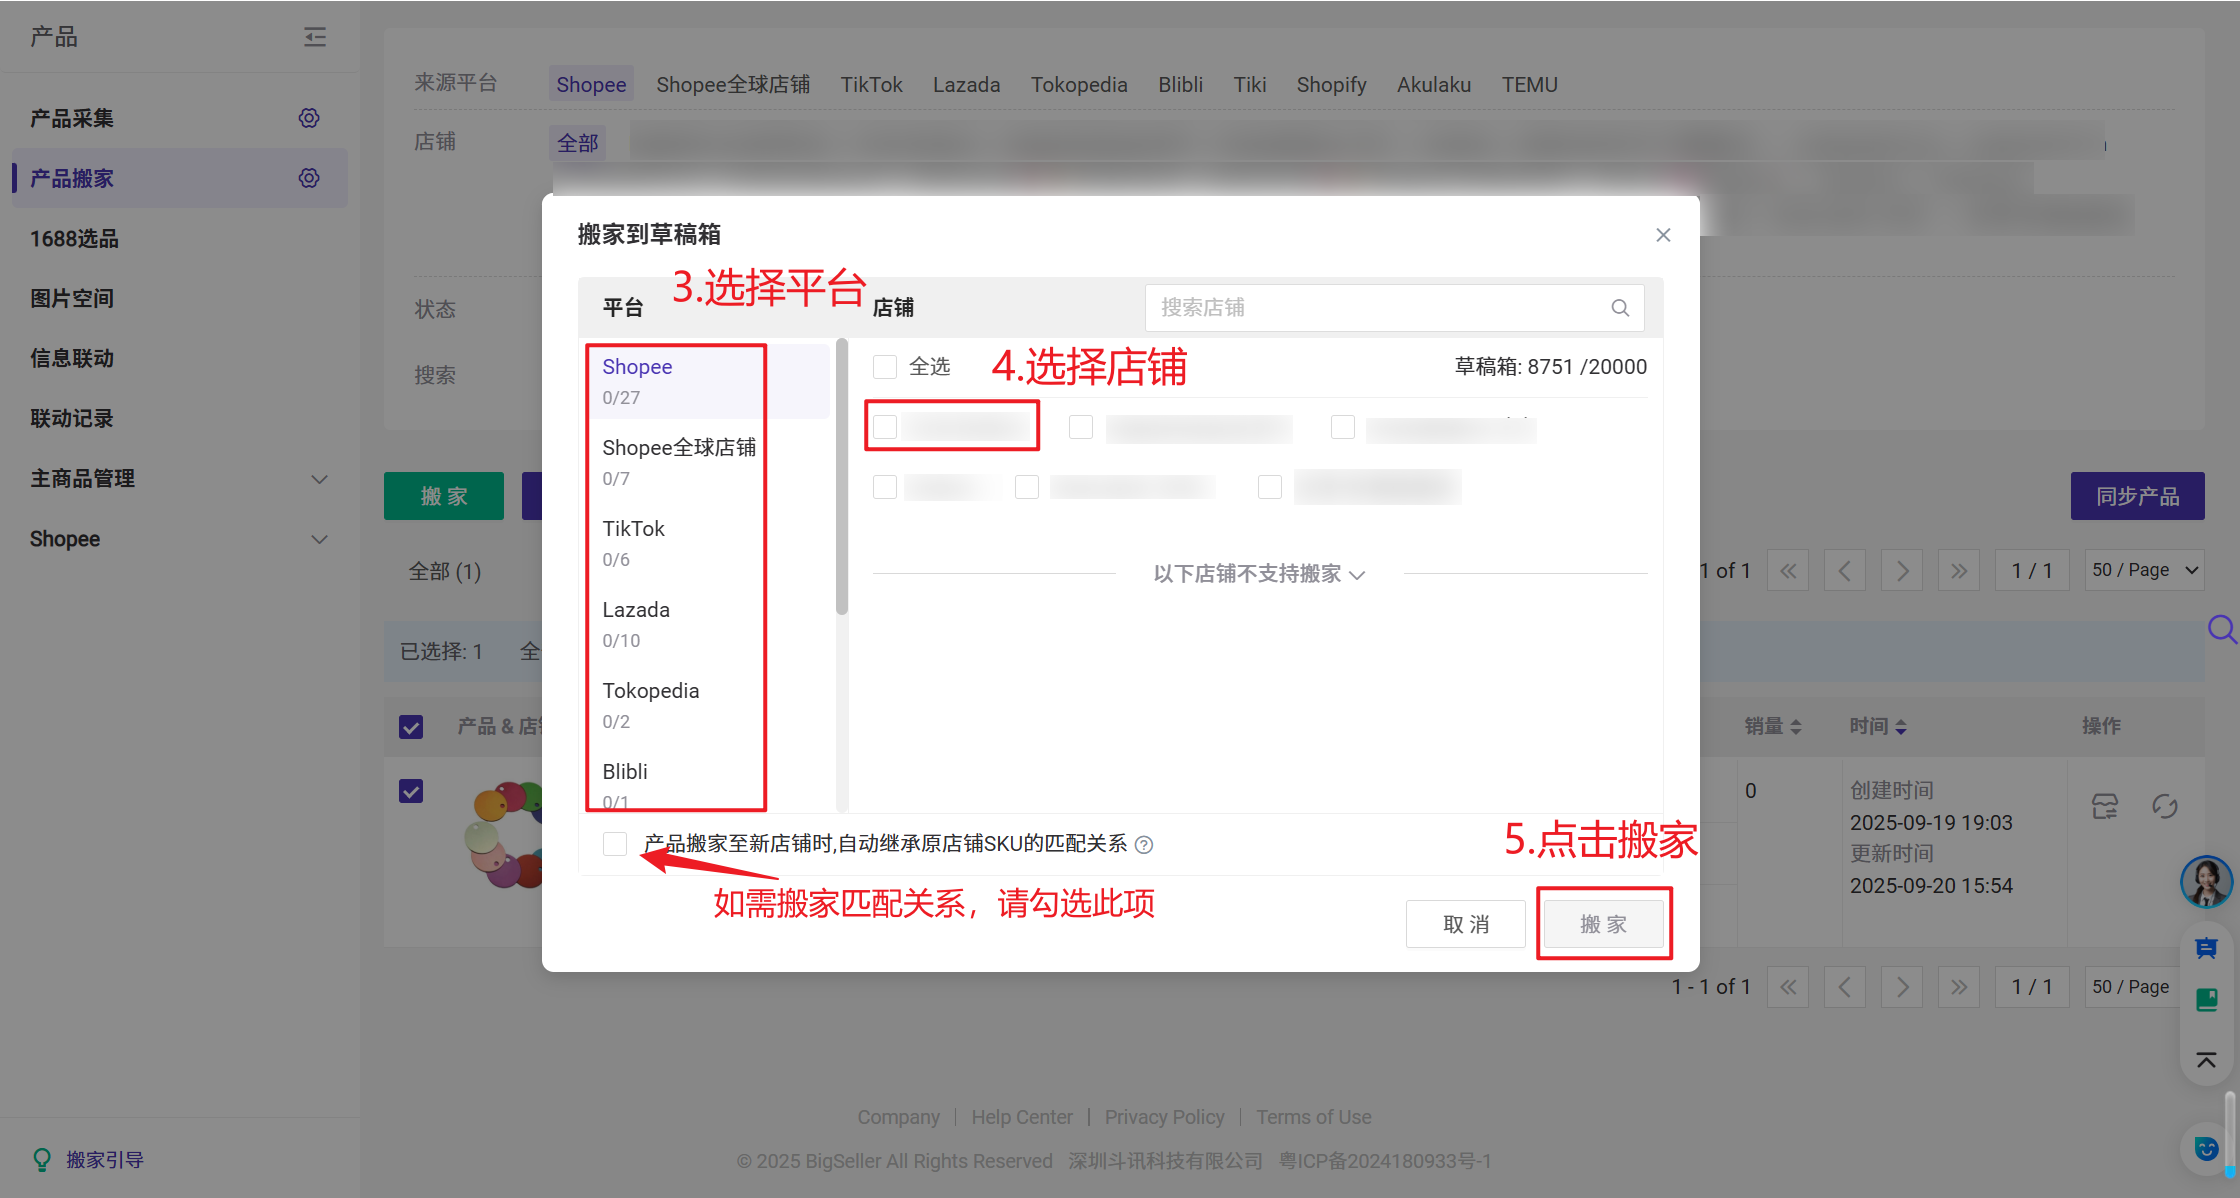
Task: Click the 取消 cancel button
Action: pyautogui.click(x=1465, y=924)
